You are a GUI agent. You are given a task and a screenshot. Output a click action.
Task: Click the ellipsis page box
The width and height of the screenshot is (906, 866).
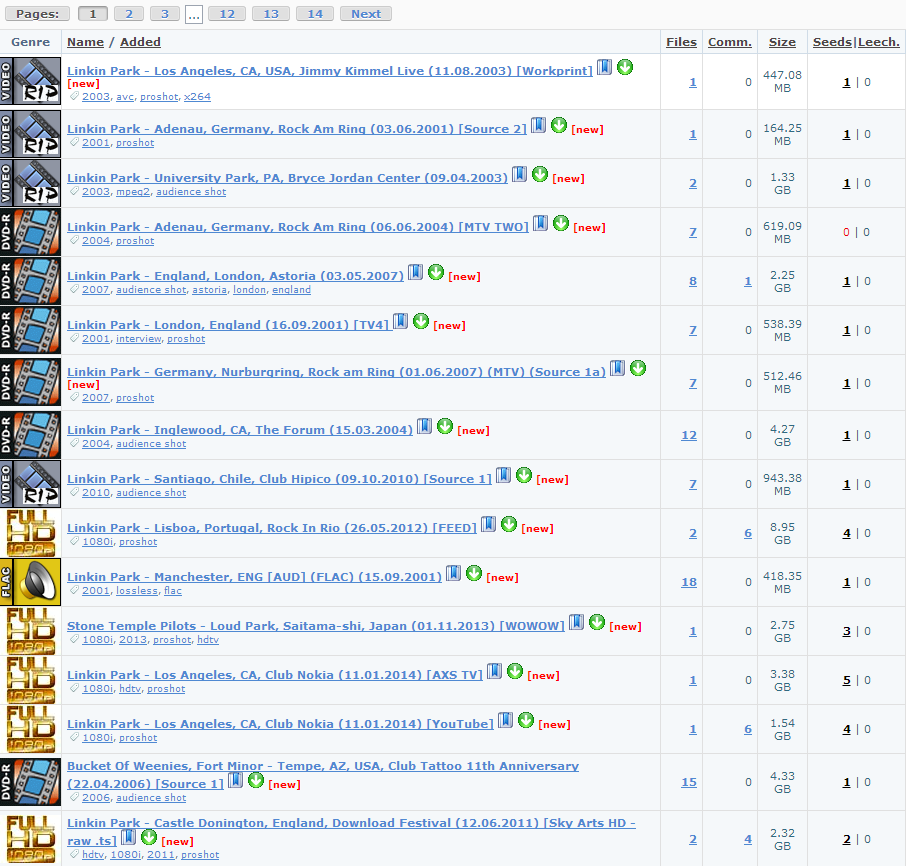194,14
